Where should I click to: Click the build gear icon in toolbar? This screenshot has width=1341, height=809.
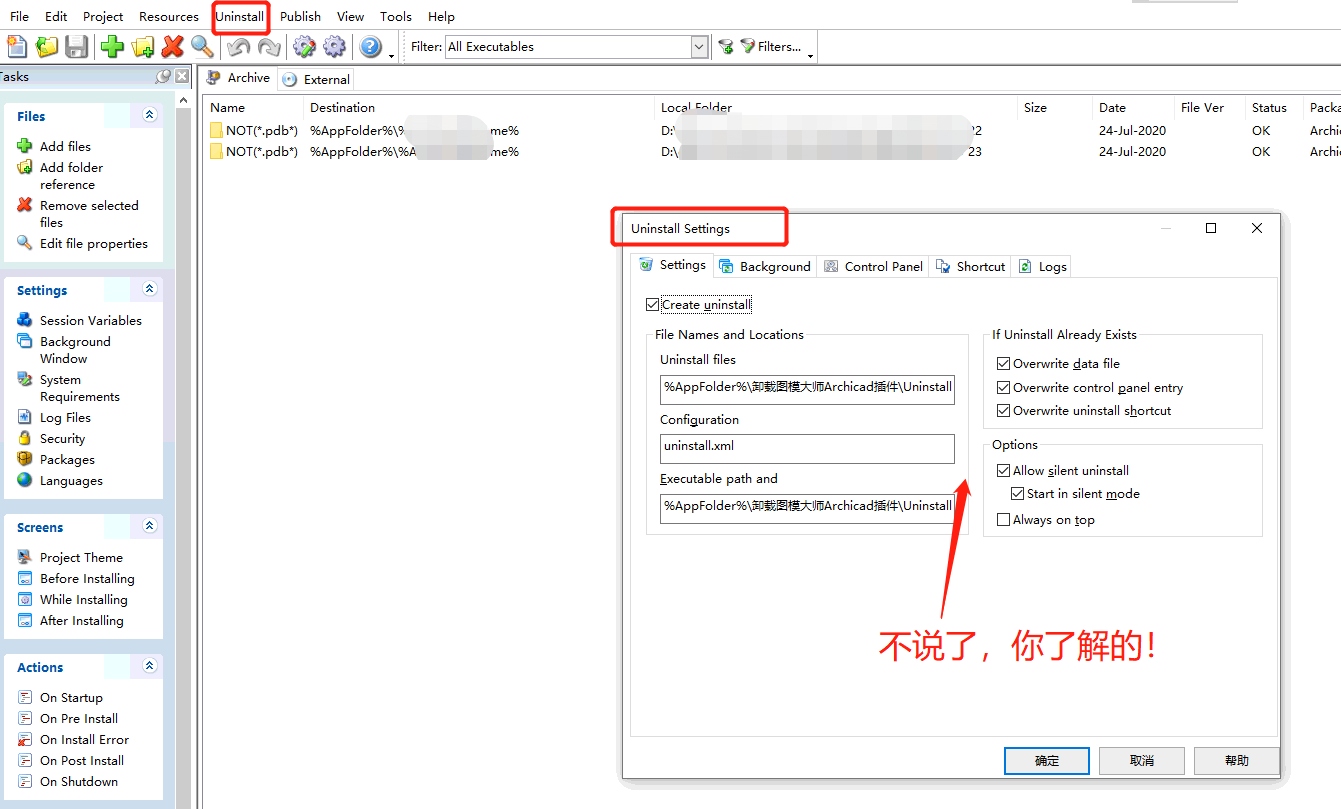(334, 46)
